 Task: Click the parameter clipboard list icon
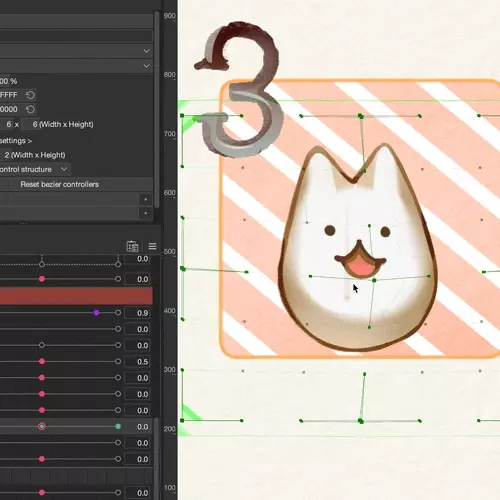point(132,246)
